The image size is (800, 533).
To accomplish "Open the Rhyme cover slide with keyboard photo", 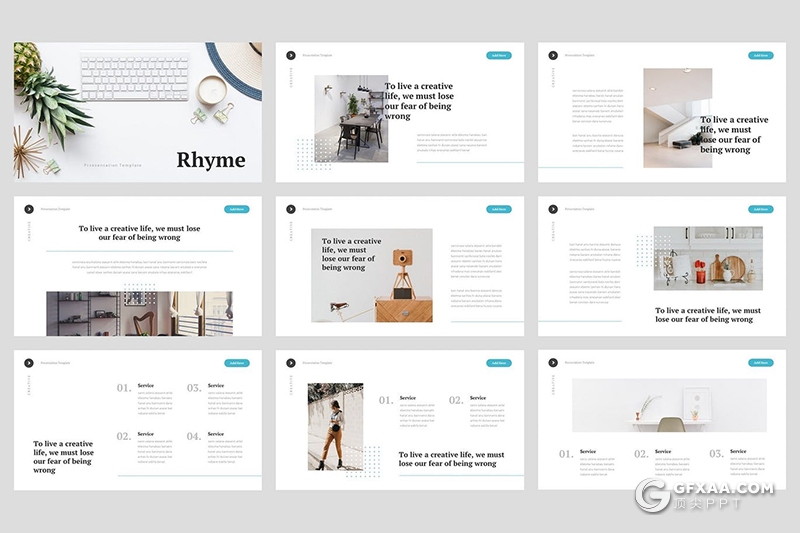I will 138,111.
